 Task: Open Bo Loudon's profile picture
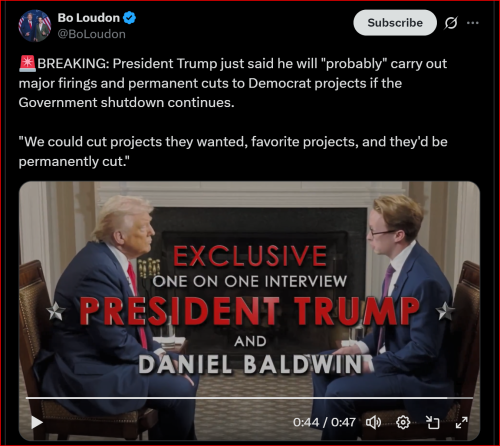coord(35,26)
